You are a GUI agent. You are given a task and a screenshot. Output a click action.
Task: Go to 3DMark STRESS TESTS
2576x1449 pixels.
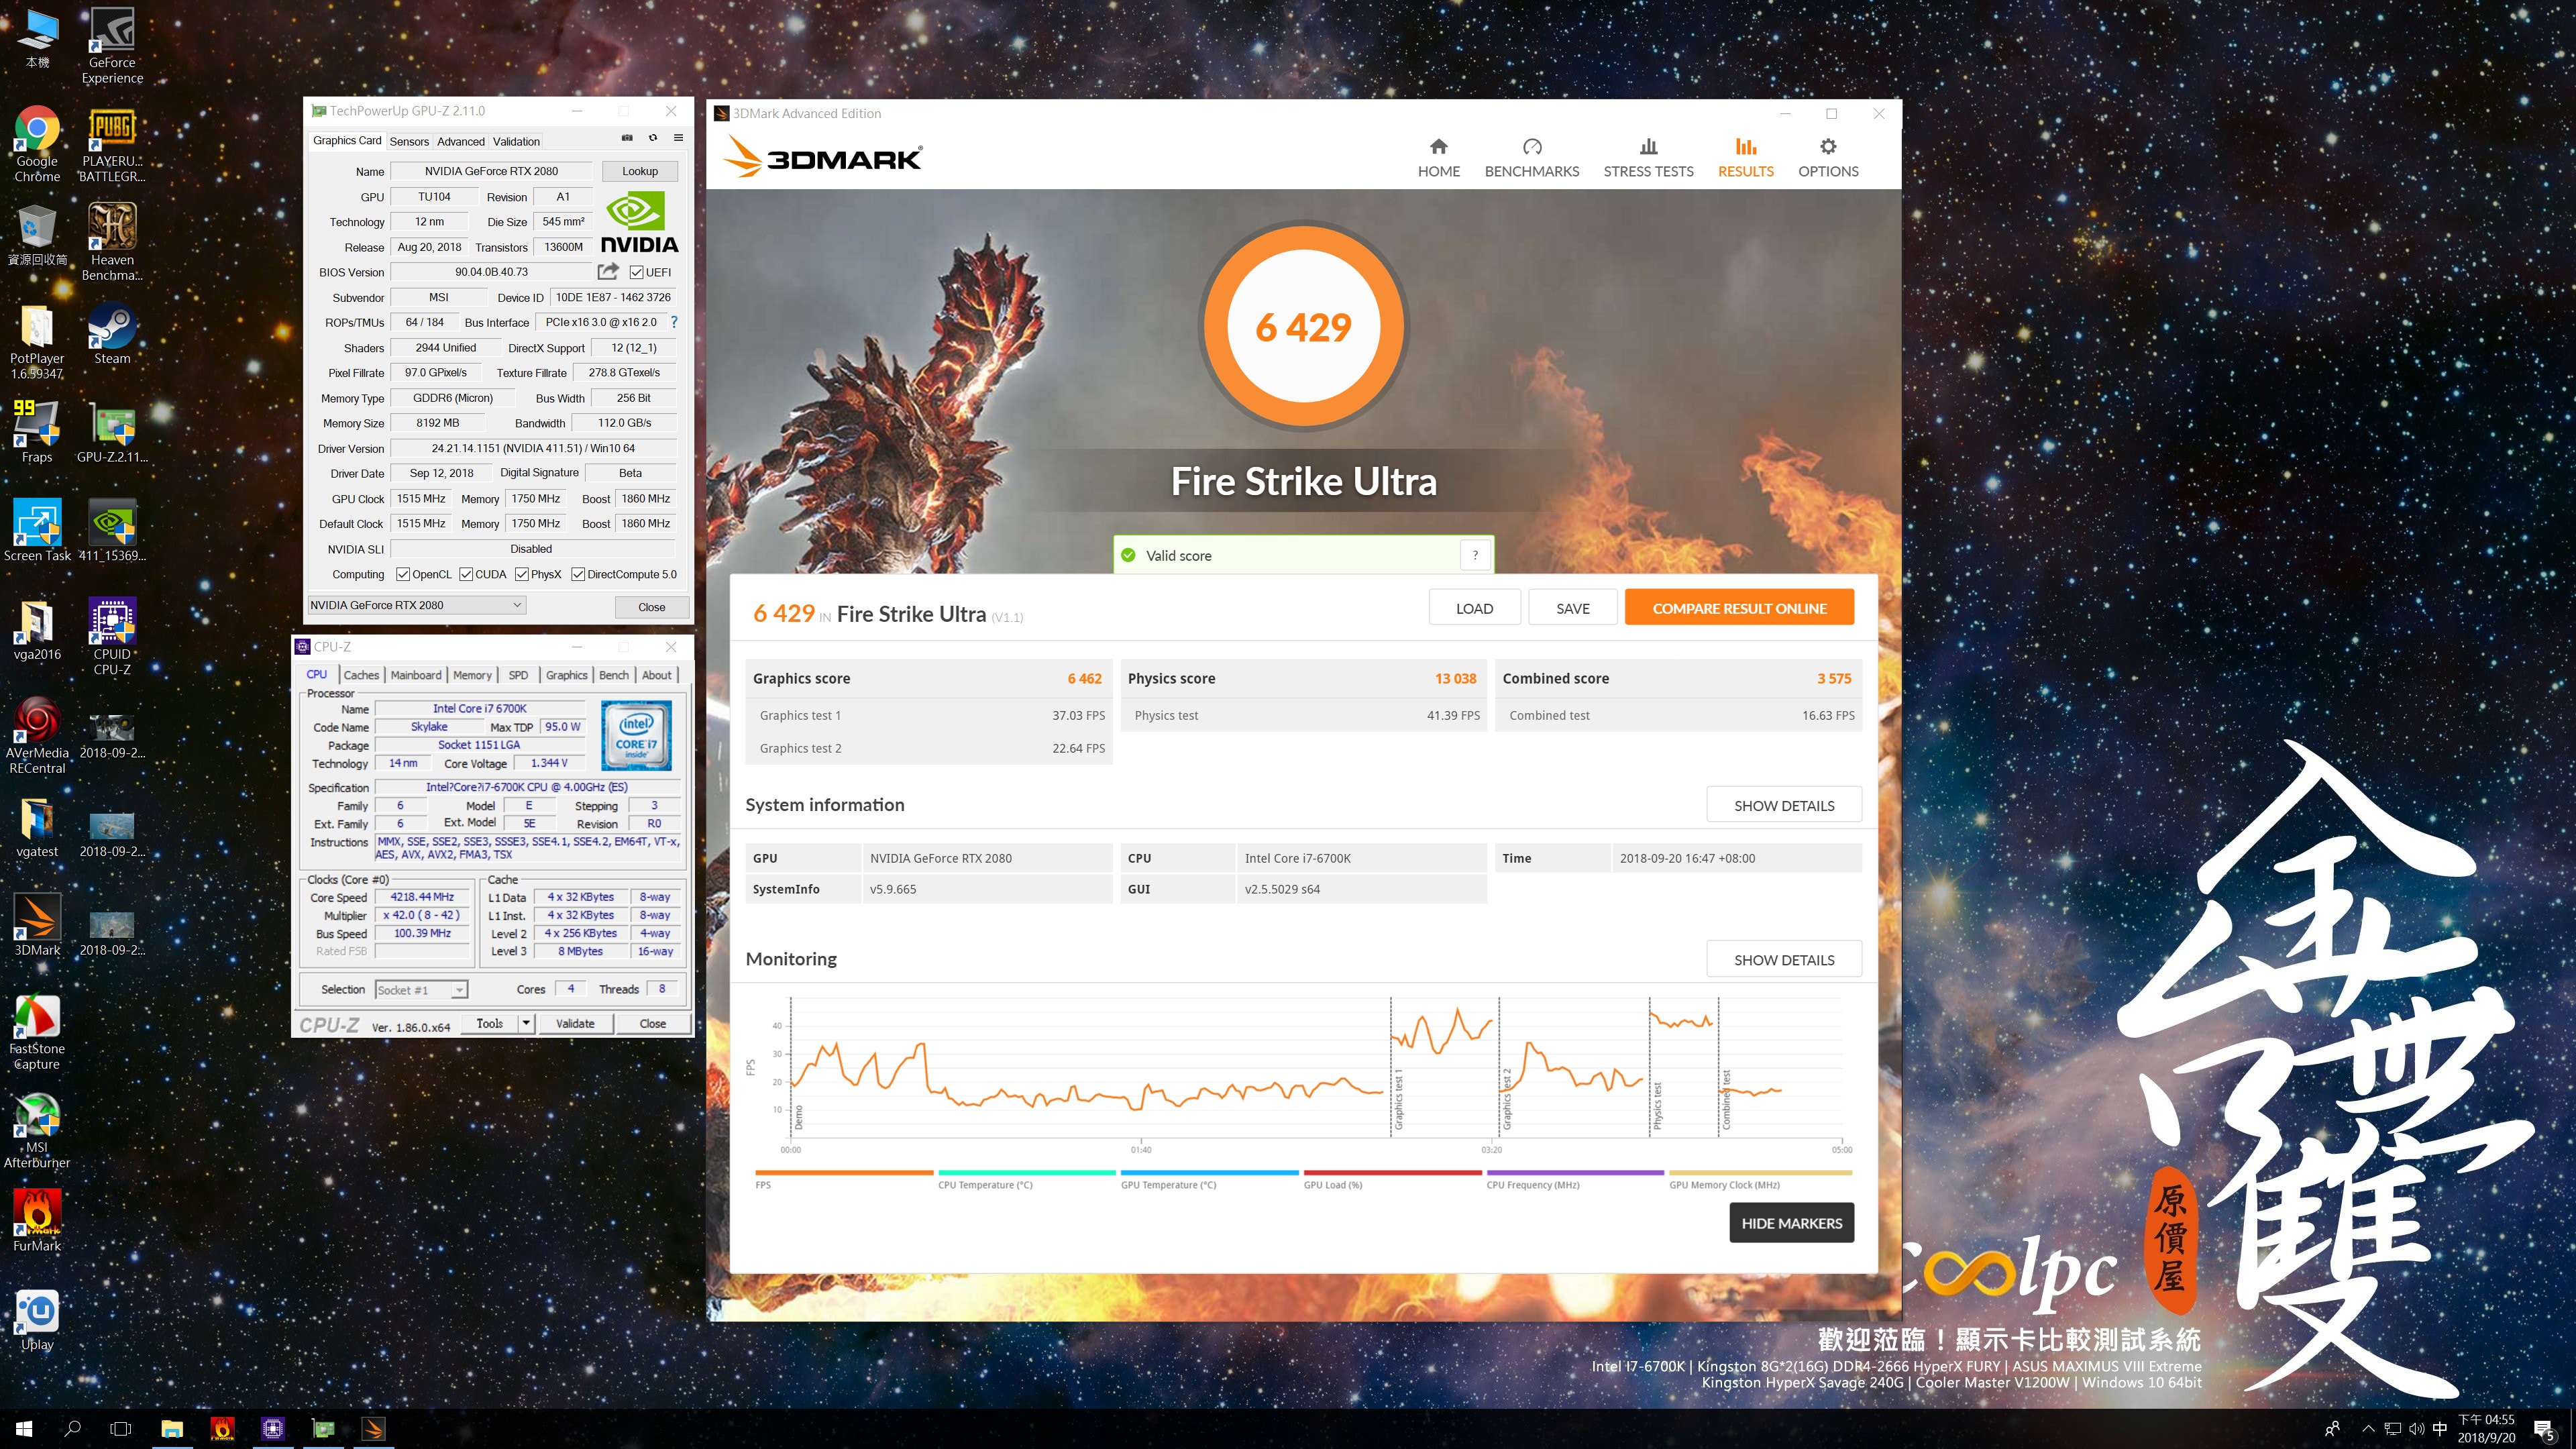coord(1649,158)
